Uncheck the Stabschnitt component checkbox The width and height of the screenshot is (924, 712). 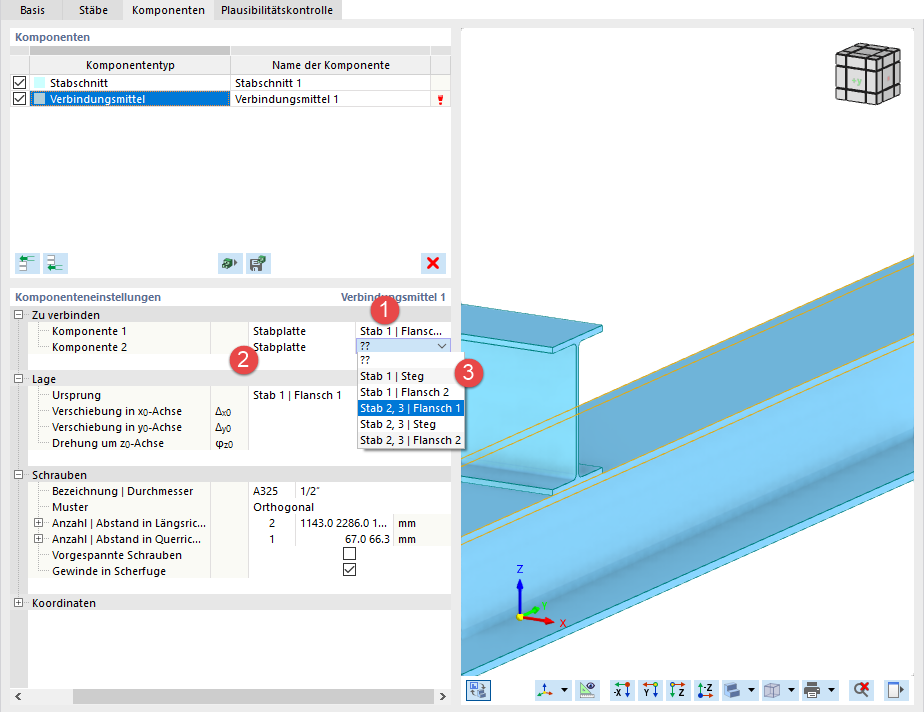point(19,83)
